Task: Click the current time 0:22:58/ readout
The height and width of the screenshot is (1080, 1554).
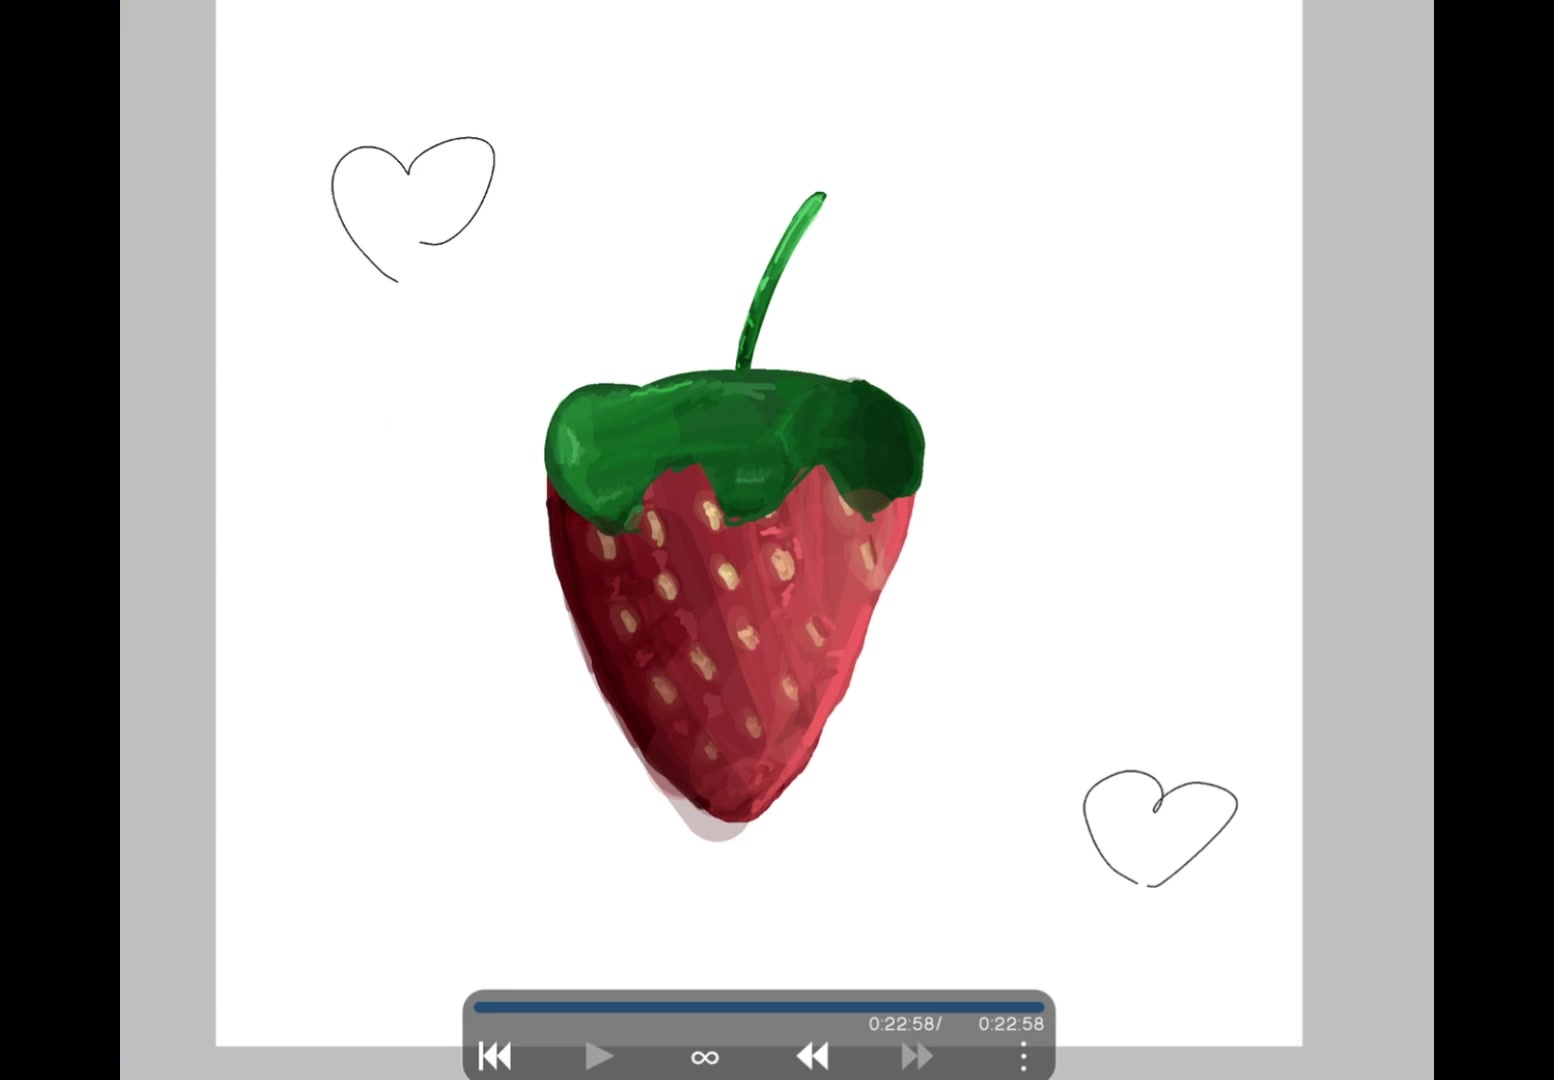Action: point(905,1024)
